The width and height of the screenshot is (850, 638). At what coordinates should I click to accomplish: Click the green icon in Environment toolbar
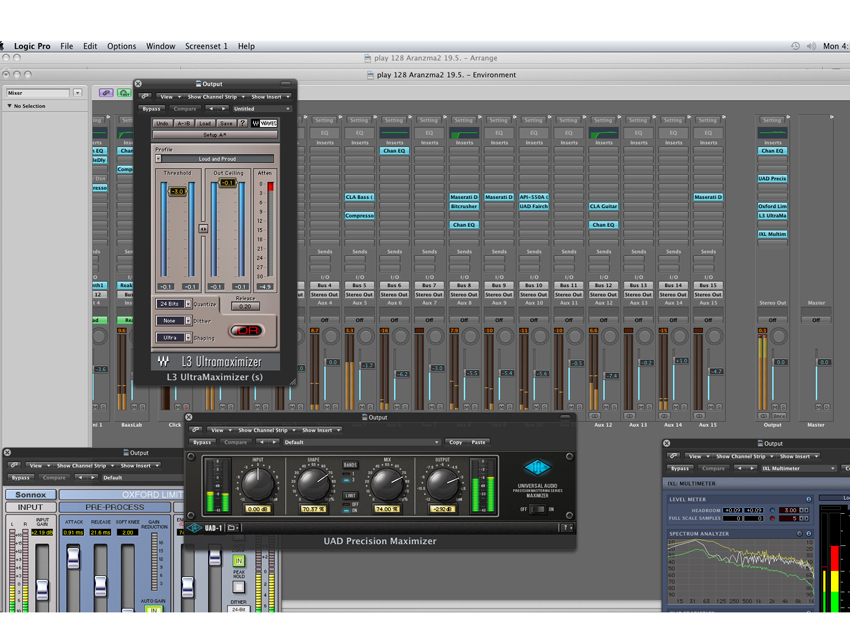124,93
